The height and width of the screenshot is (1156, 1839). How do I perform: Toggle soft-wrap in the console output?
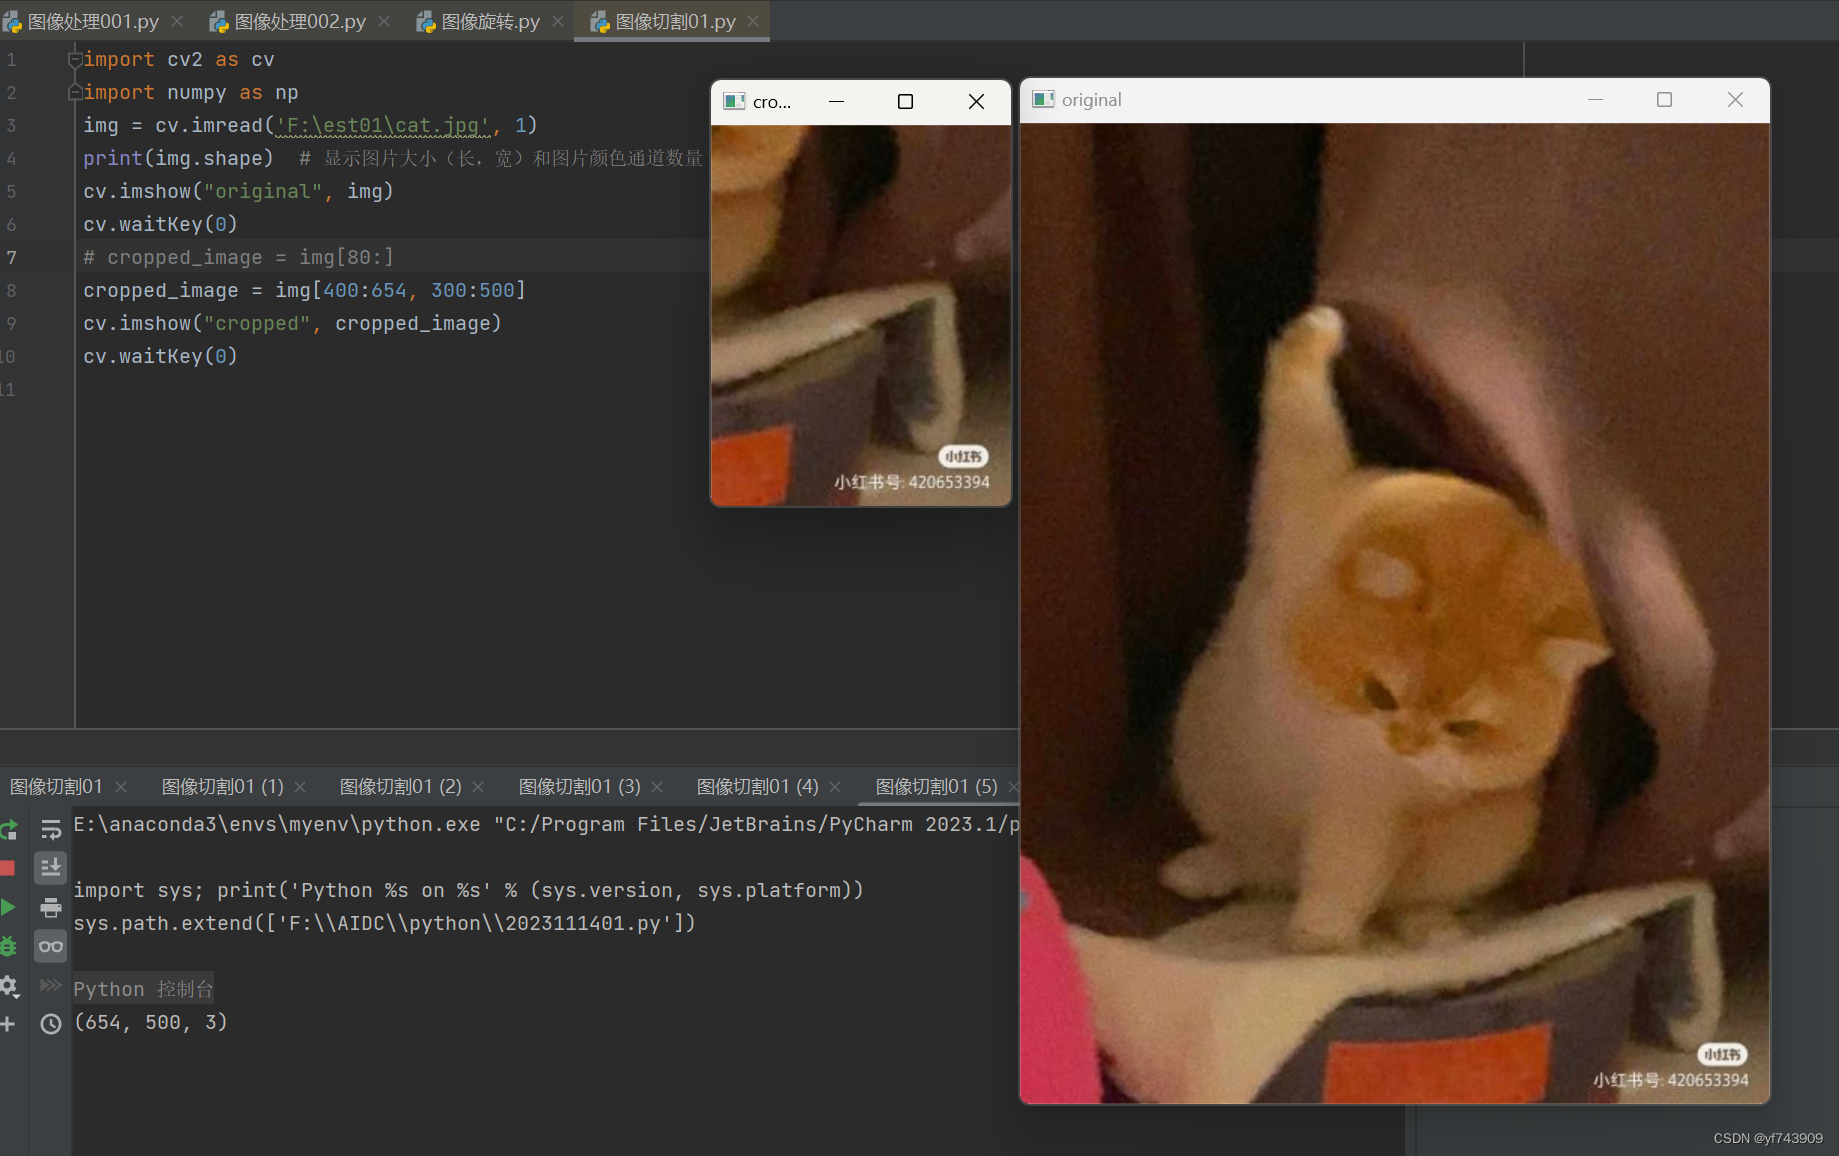pyautogui.click(x=51, y=829)
